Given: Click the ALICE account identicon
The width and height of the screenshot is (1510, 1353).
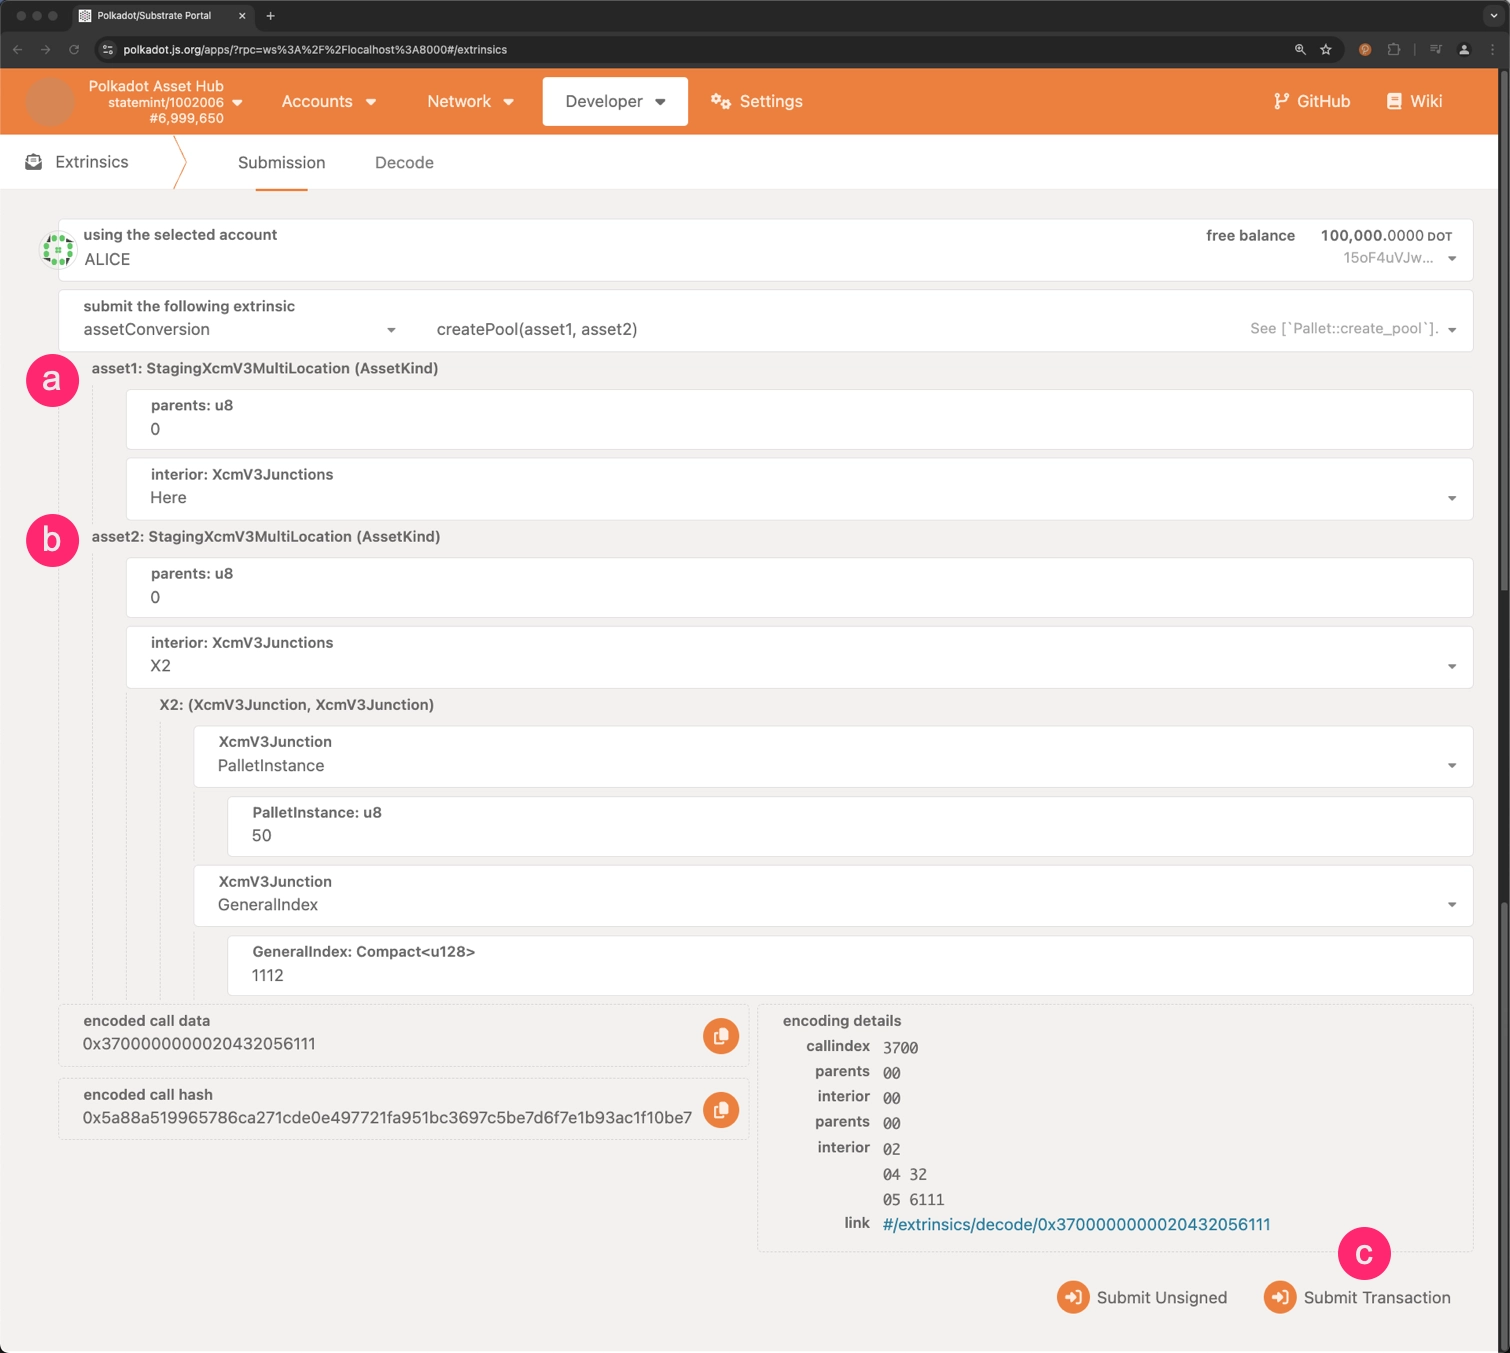Looking at the screenshot, I should tap(58, 250).
